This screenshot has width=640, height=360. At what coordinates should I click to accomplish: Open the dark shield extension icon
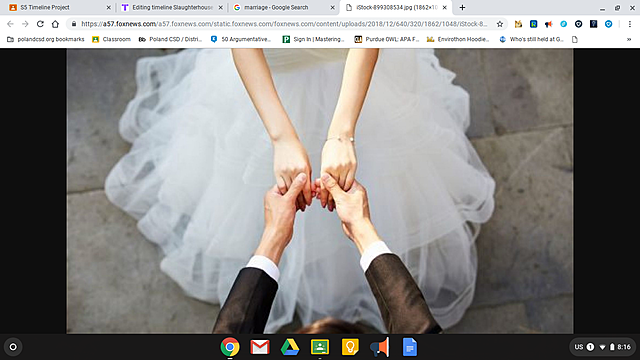[x=578, y=24]
